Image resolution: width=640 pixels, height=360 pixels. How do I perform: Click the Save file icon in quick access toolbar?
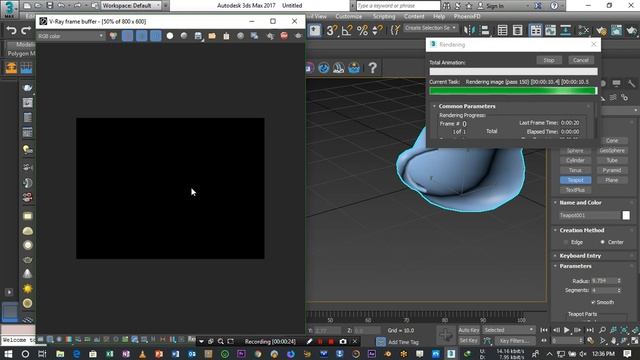pyautogui.click(x=50, y=6)
